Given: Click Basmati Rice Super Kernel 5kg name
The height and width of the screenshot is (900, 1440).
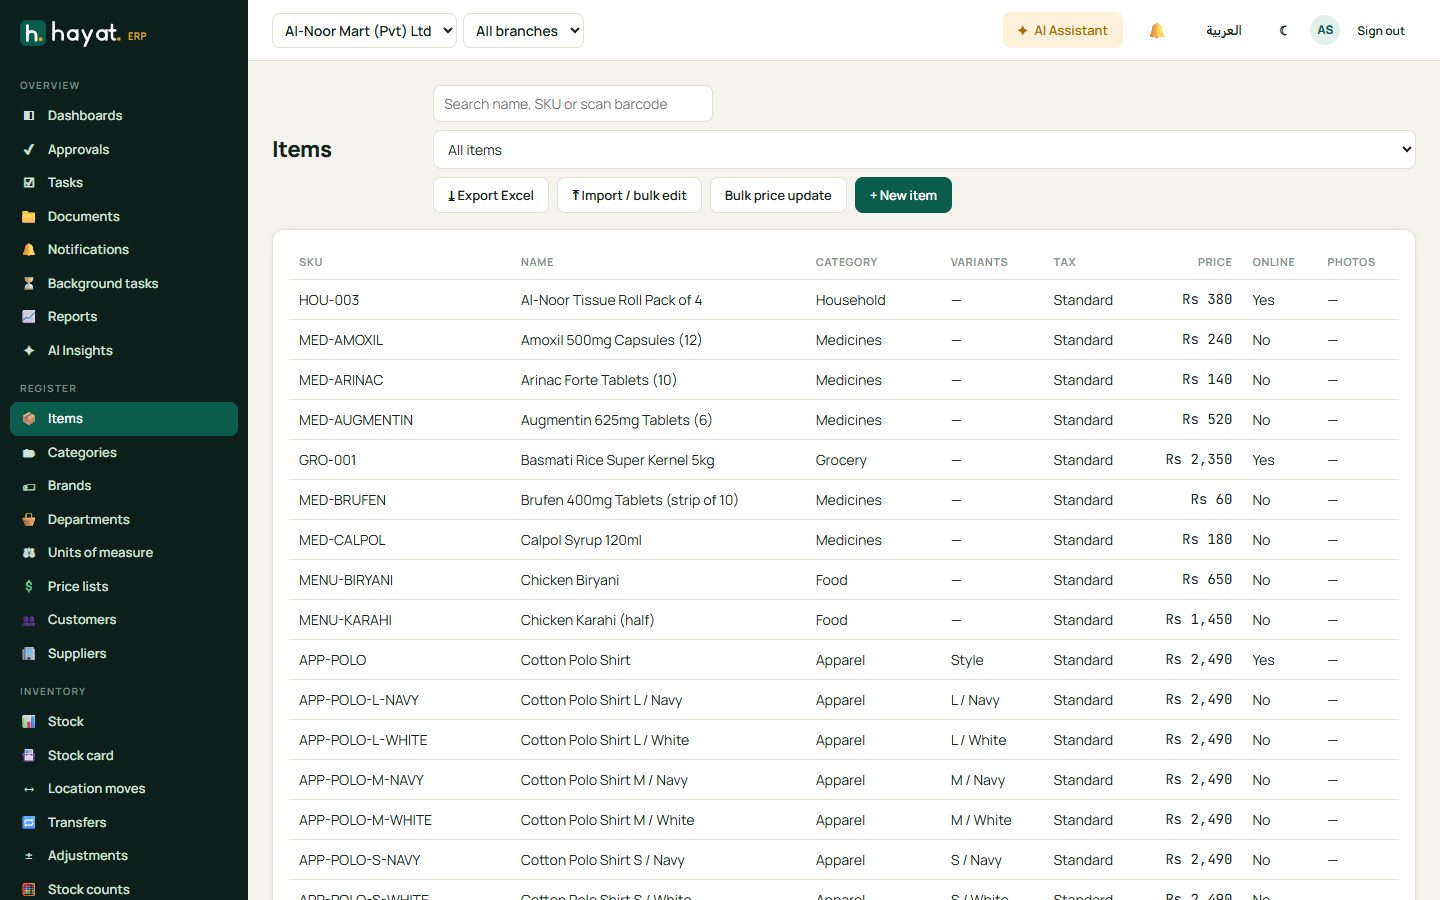Looking at the screenshot, I should pos(618,460).
